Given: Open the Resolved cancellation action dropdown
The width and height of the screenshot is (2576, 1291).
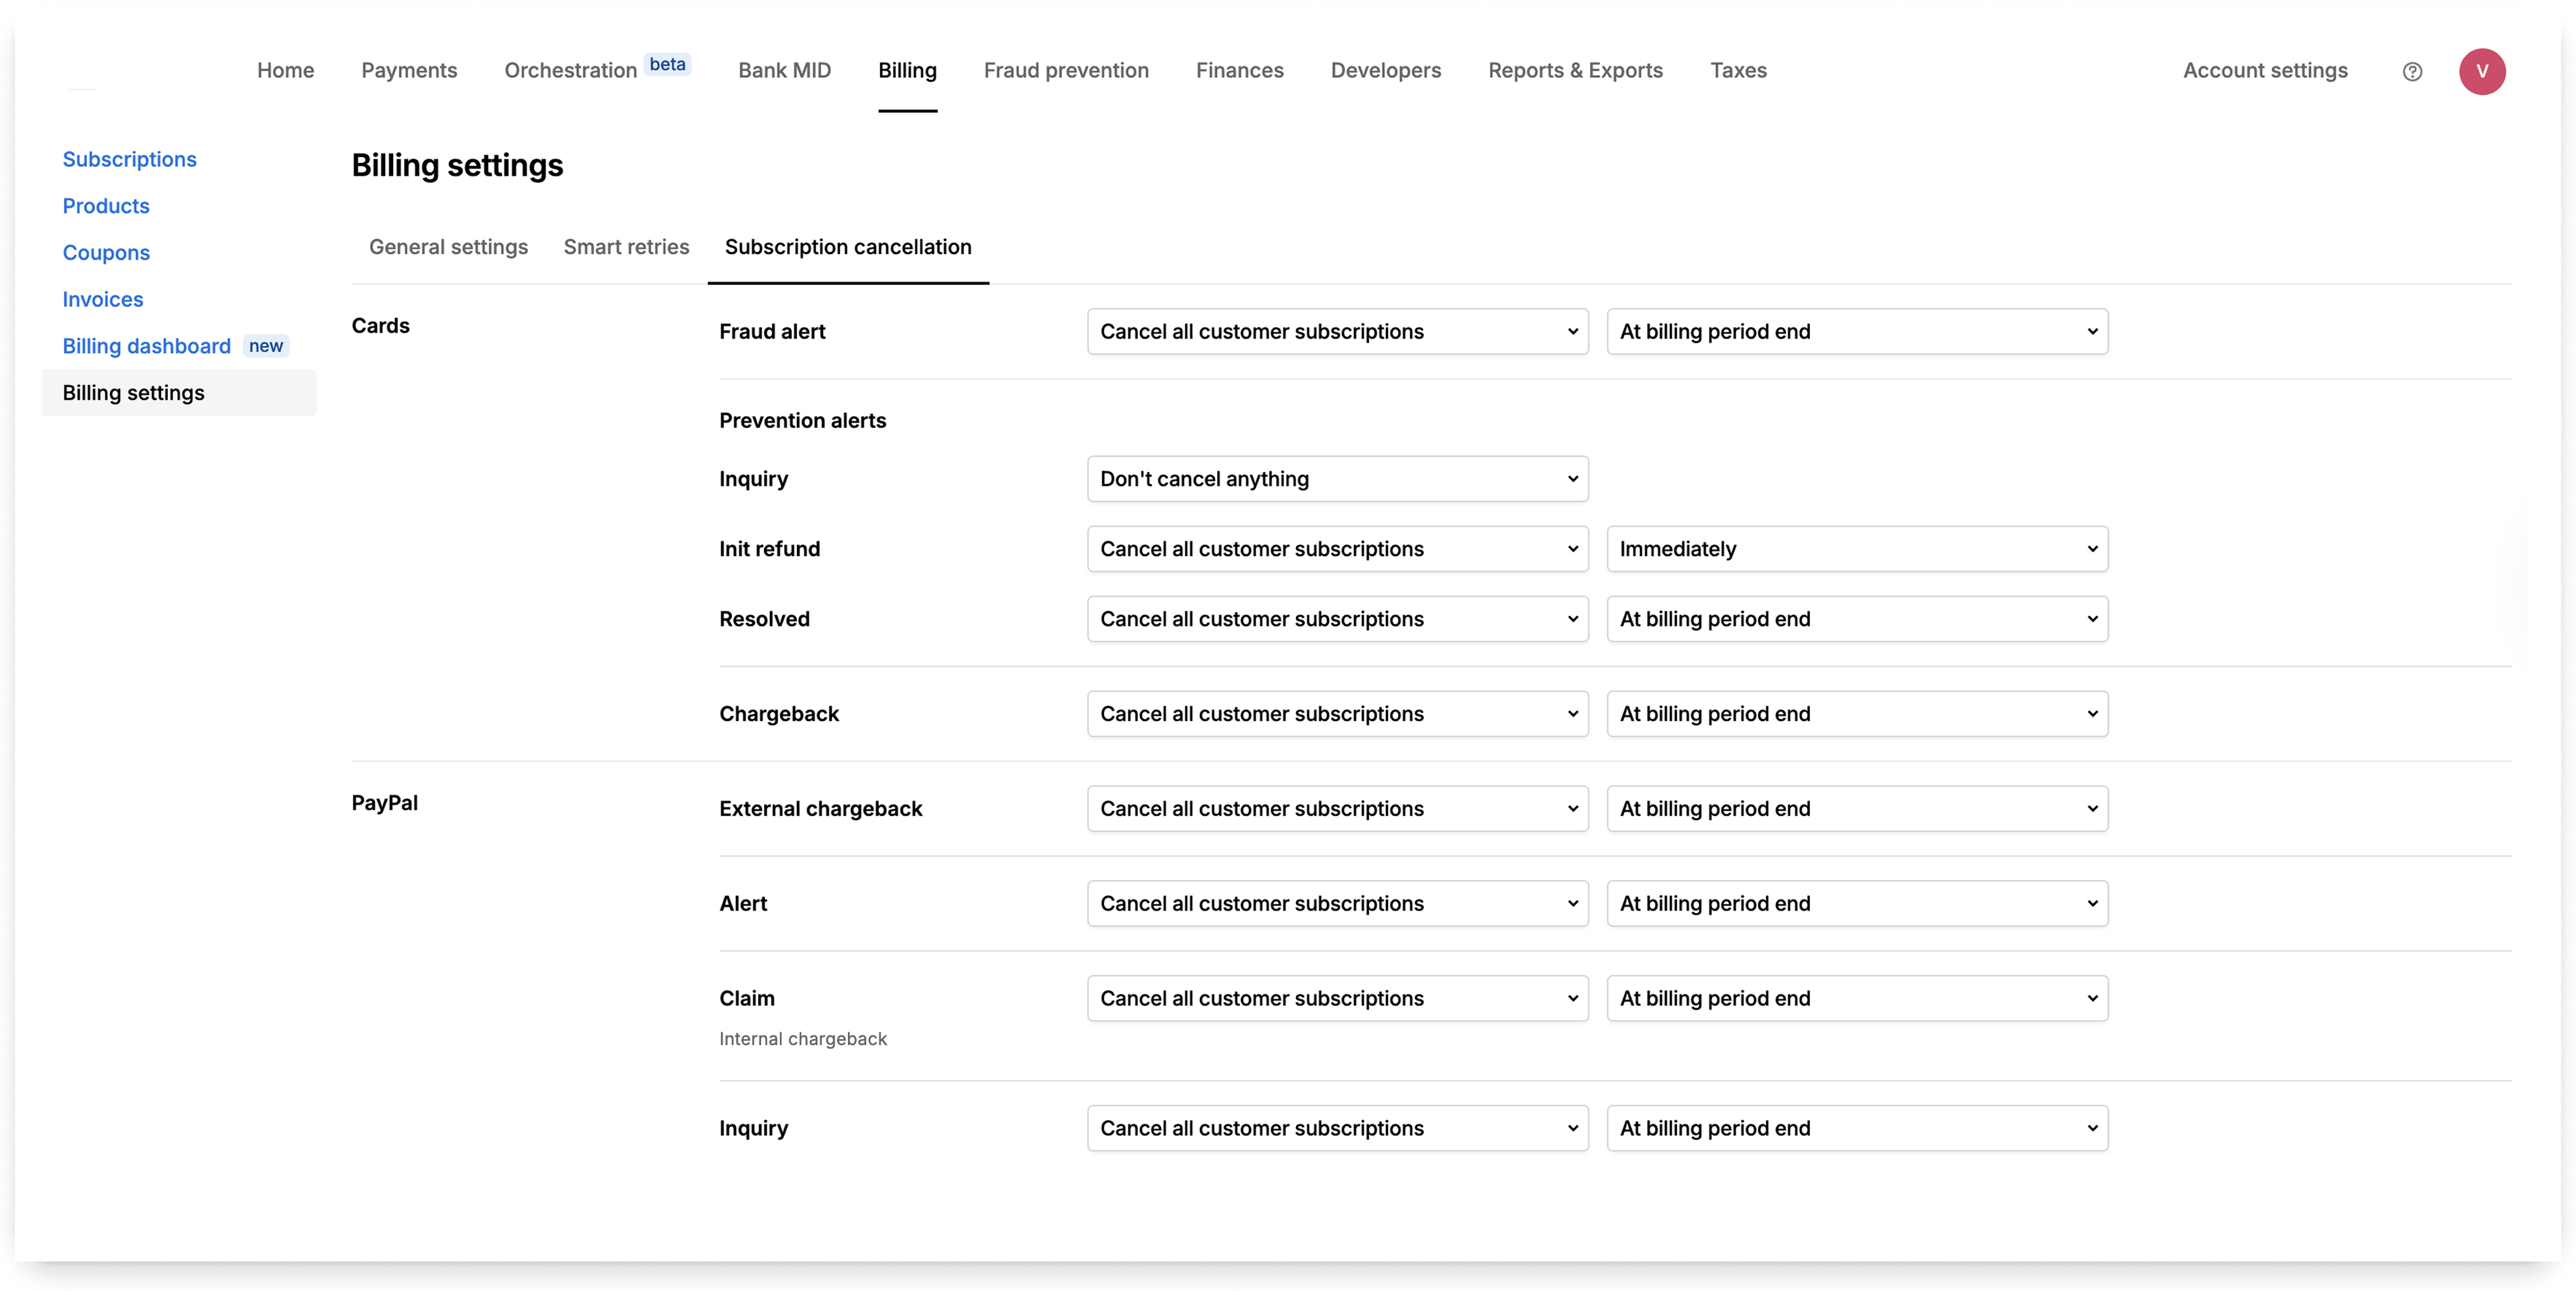Looking at the screenshot, I should 1337,618.
